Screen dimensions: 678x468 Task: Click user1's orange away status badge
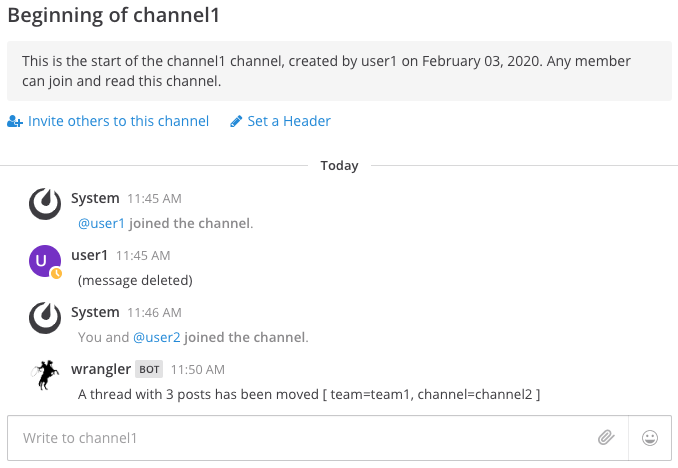tap(56, 273)
